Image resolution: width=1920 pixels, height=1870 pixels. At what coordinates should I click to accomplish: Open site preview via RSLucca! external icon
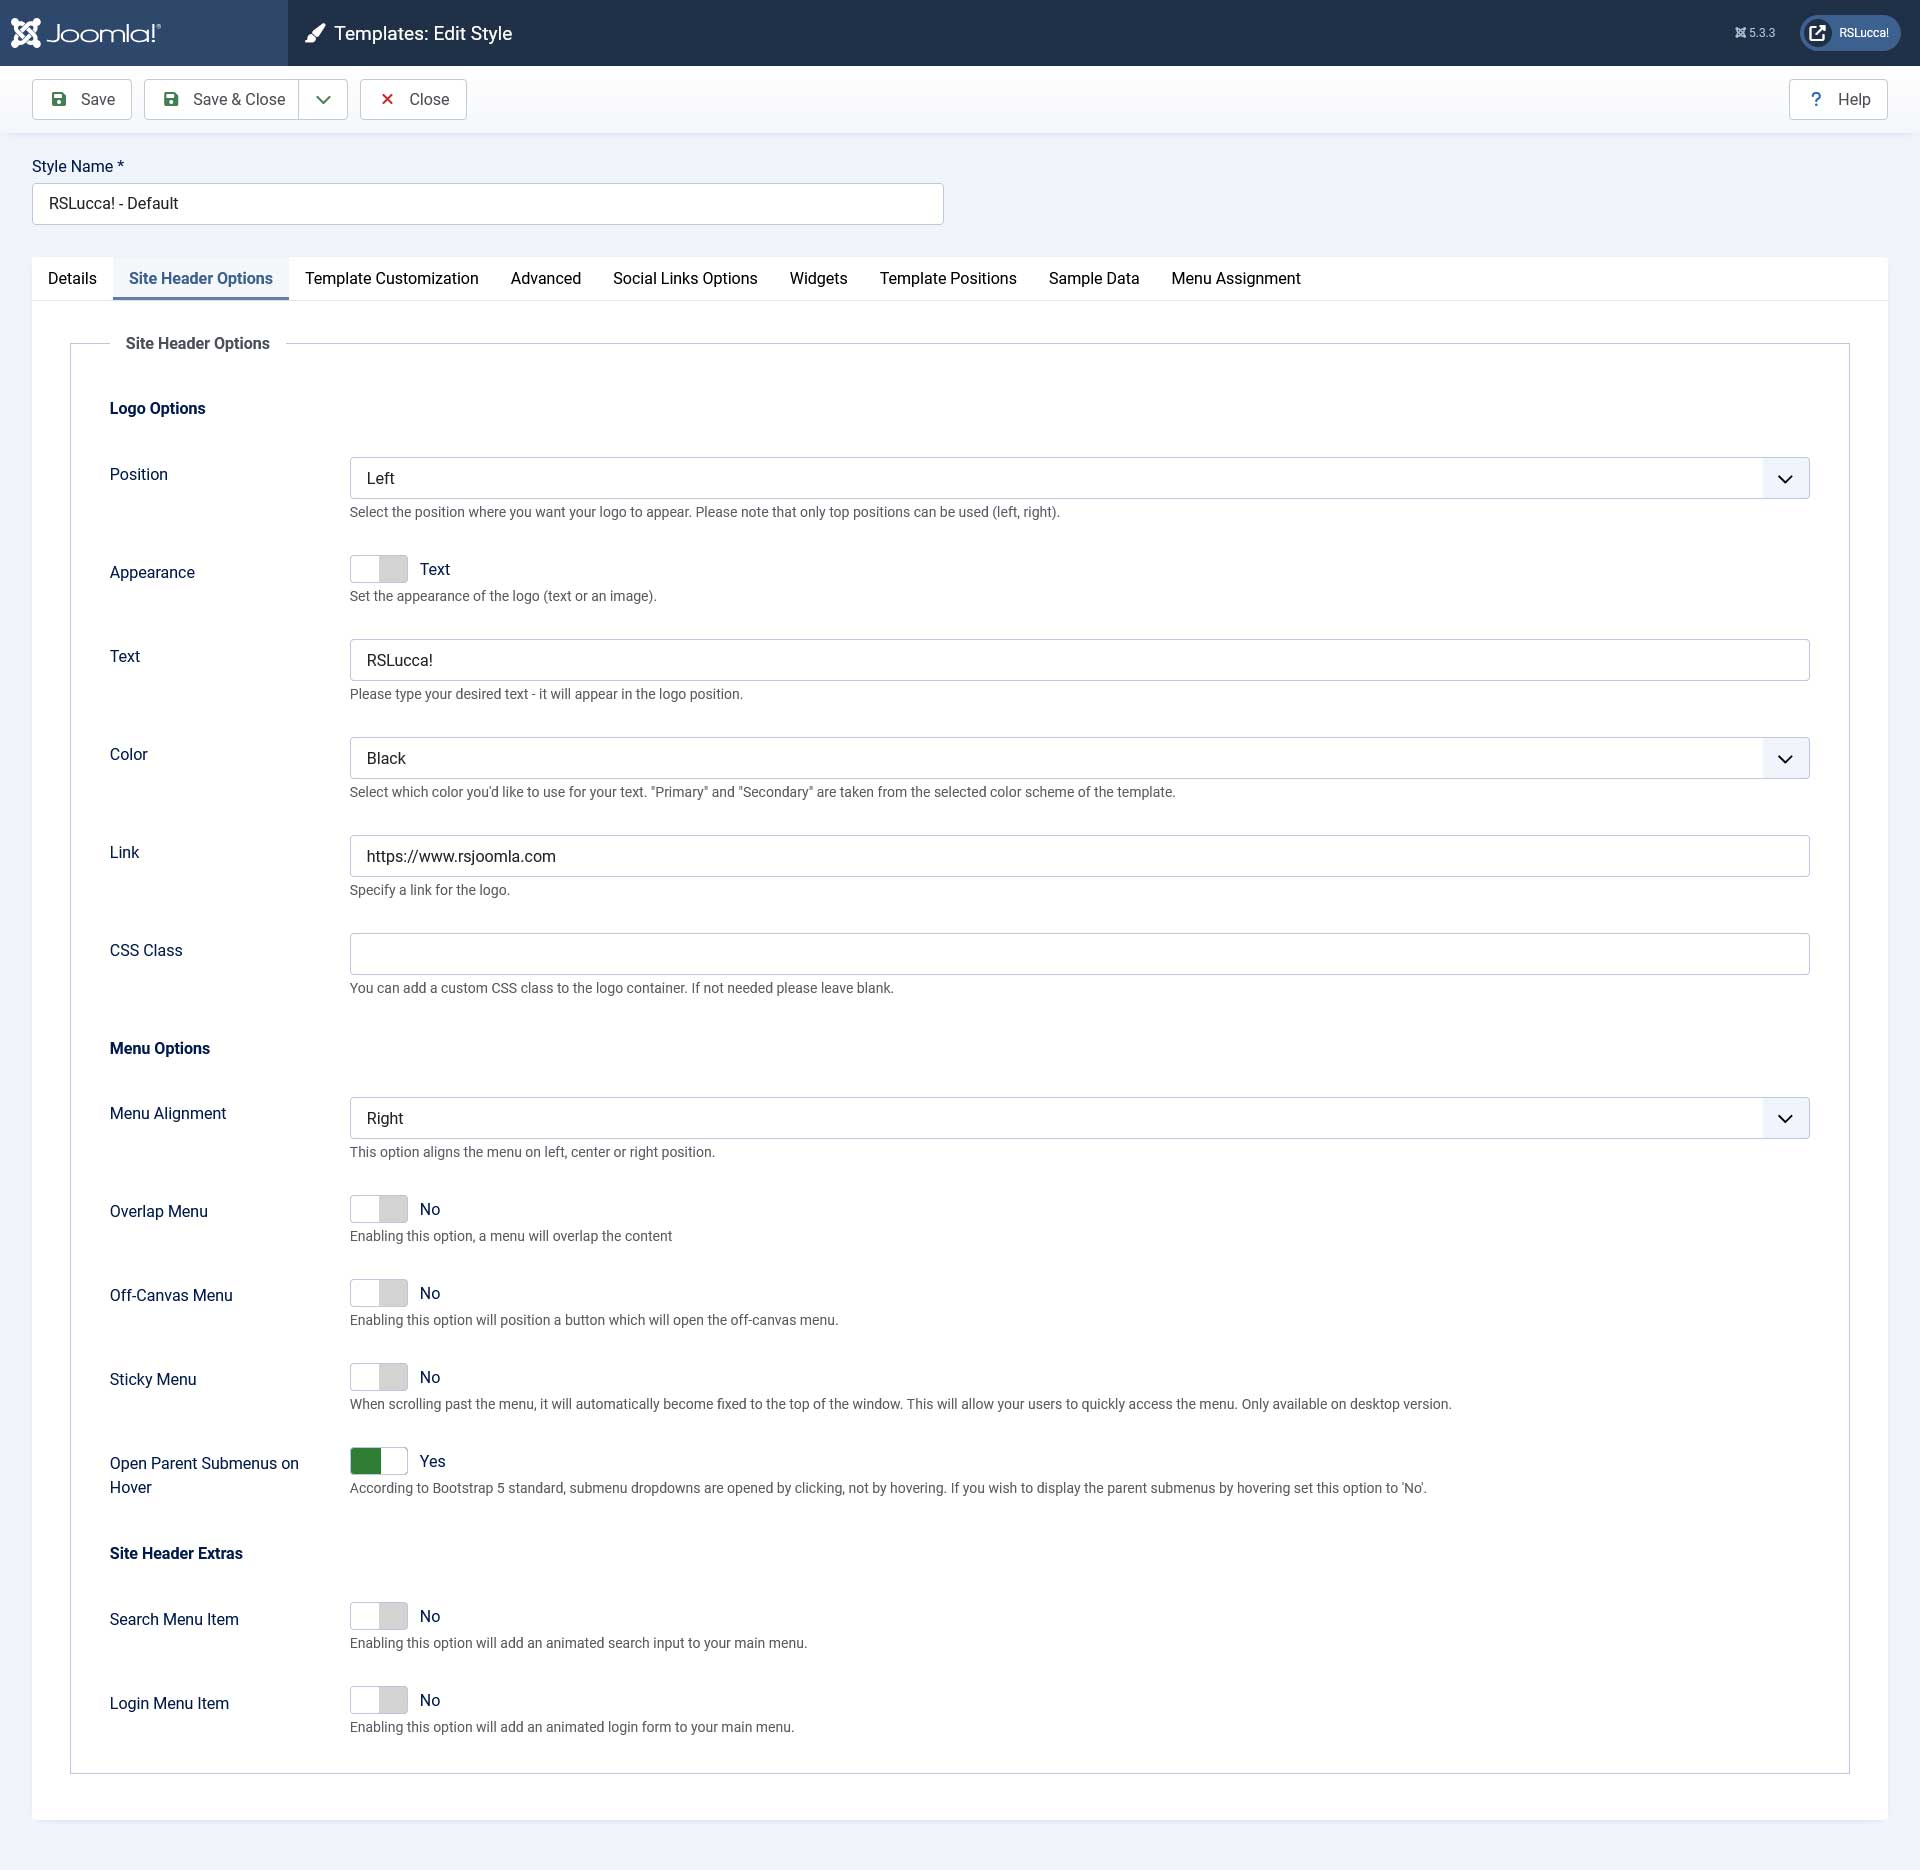pyautogui.click(x=1817, y=33)
